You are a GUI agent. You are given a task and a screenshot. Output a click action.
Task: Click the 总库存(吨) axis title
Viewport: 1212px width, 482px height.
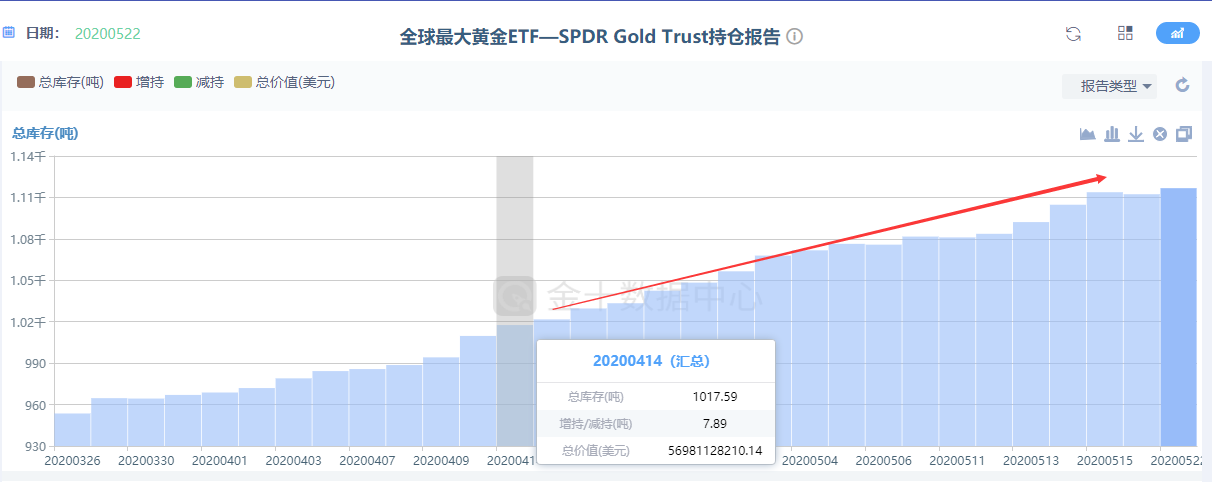coord(45,132)
